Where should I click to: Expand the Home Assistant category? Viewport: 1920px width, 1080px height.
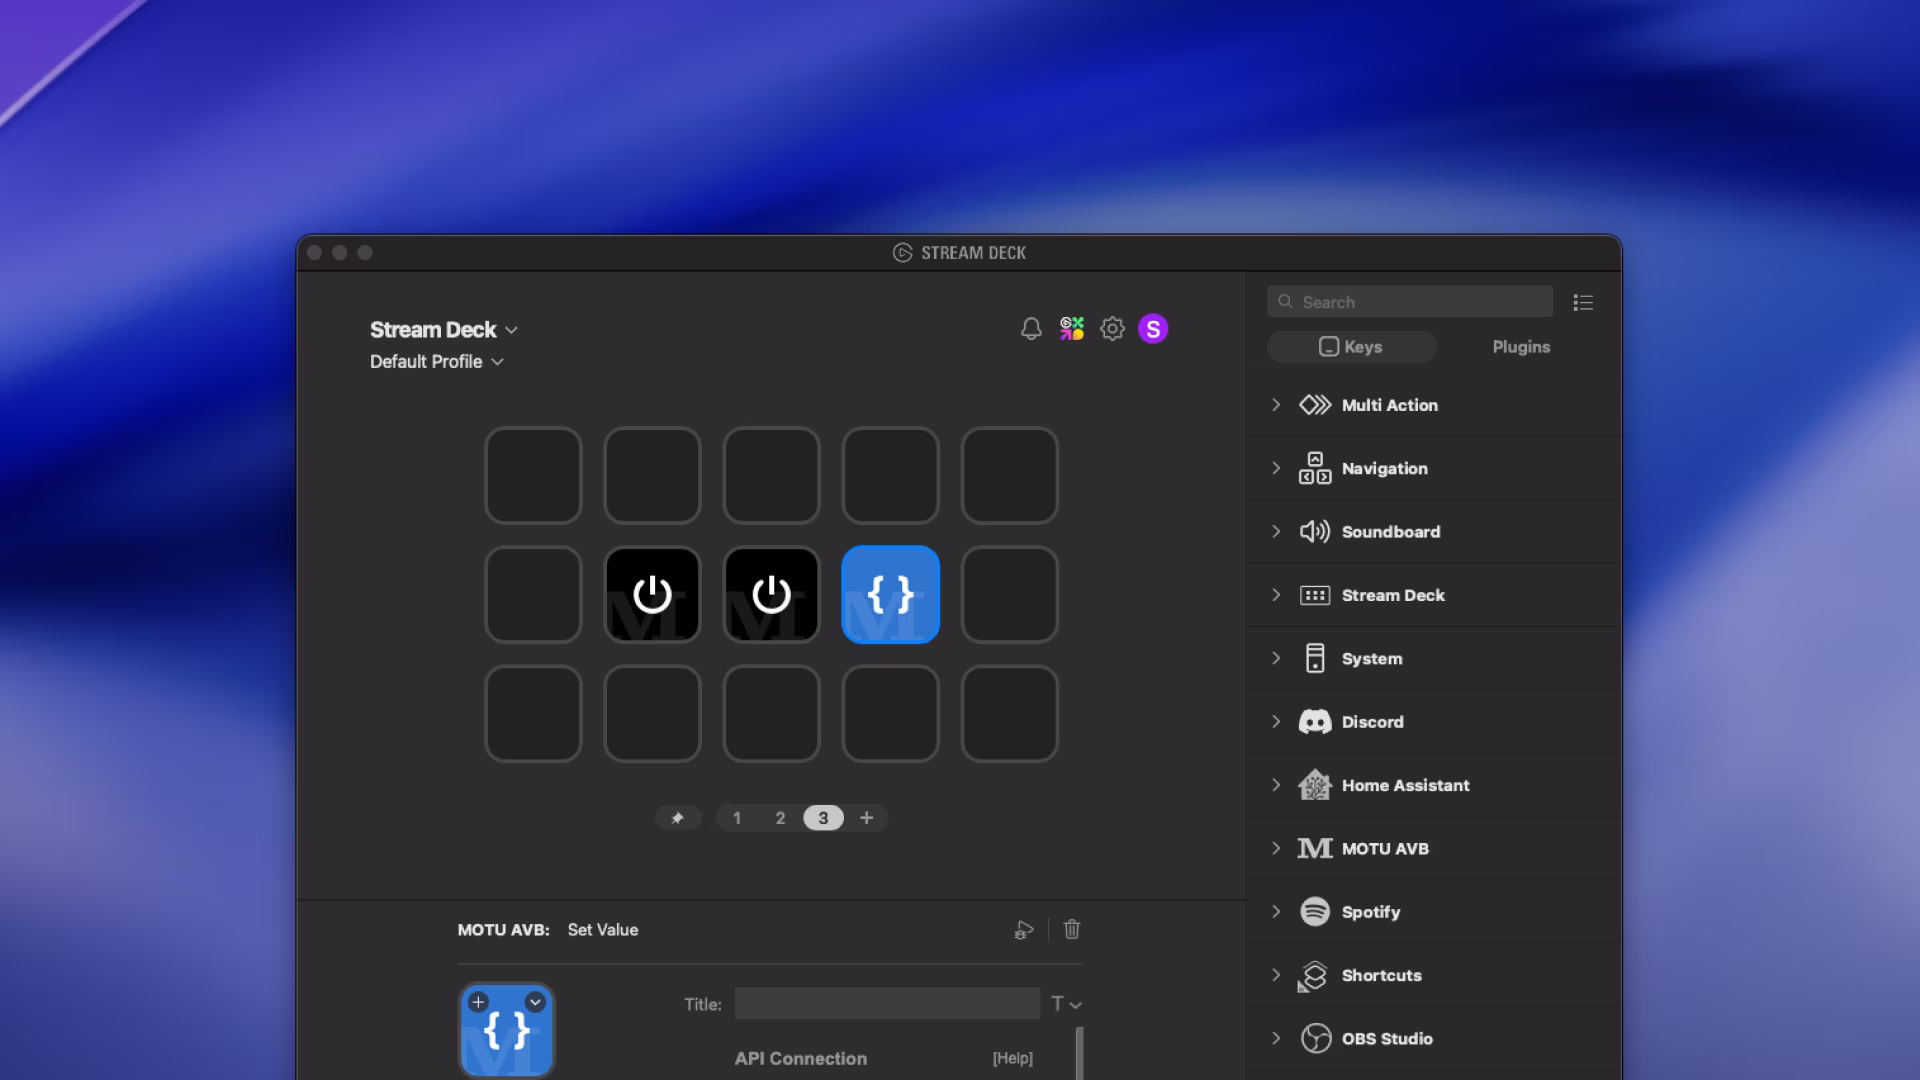tap(1276, 785)
